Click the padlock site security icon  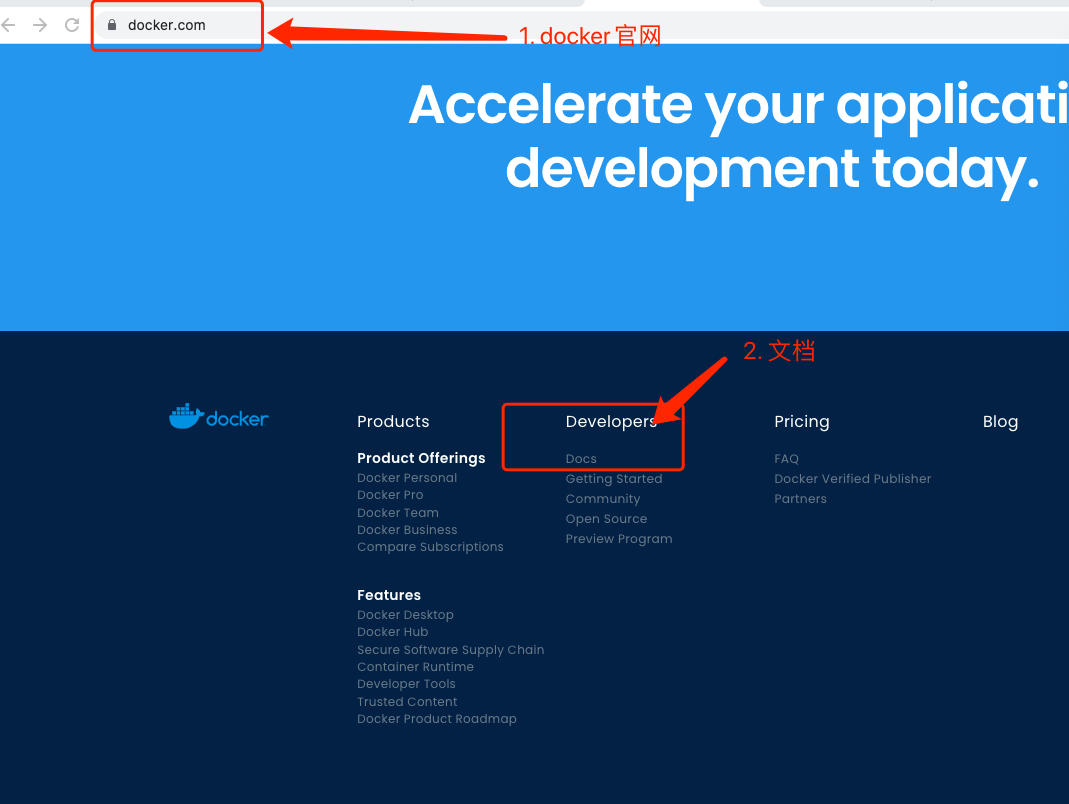[112, 25]
